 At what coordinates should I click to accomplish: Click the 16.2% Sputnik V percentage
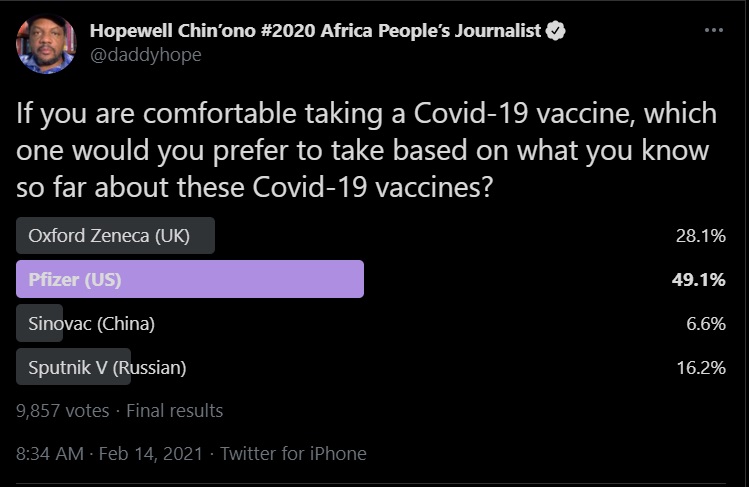coord(700,368)
